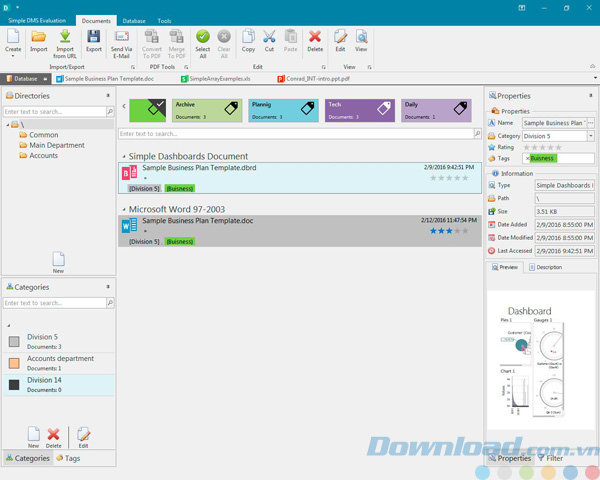The image size is (600, 480).
Task: Click Convert To PDF icon
Action: click(152, 36)
